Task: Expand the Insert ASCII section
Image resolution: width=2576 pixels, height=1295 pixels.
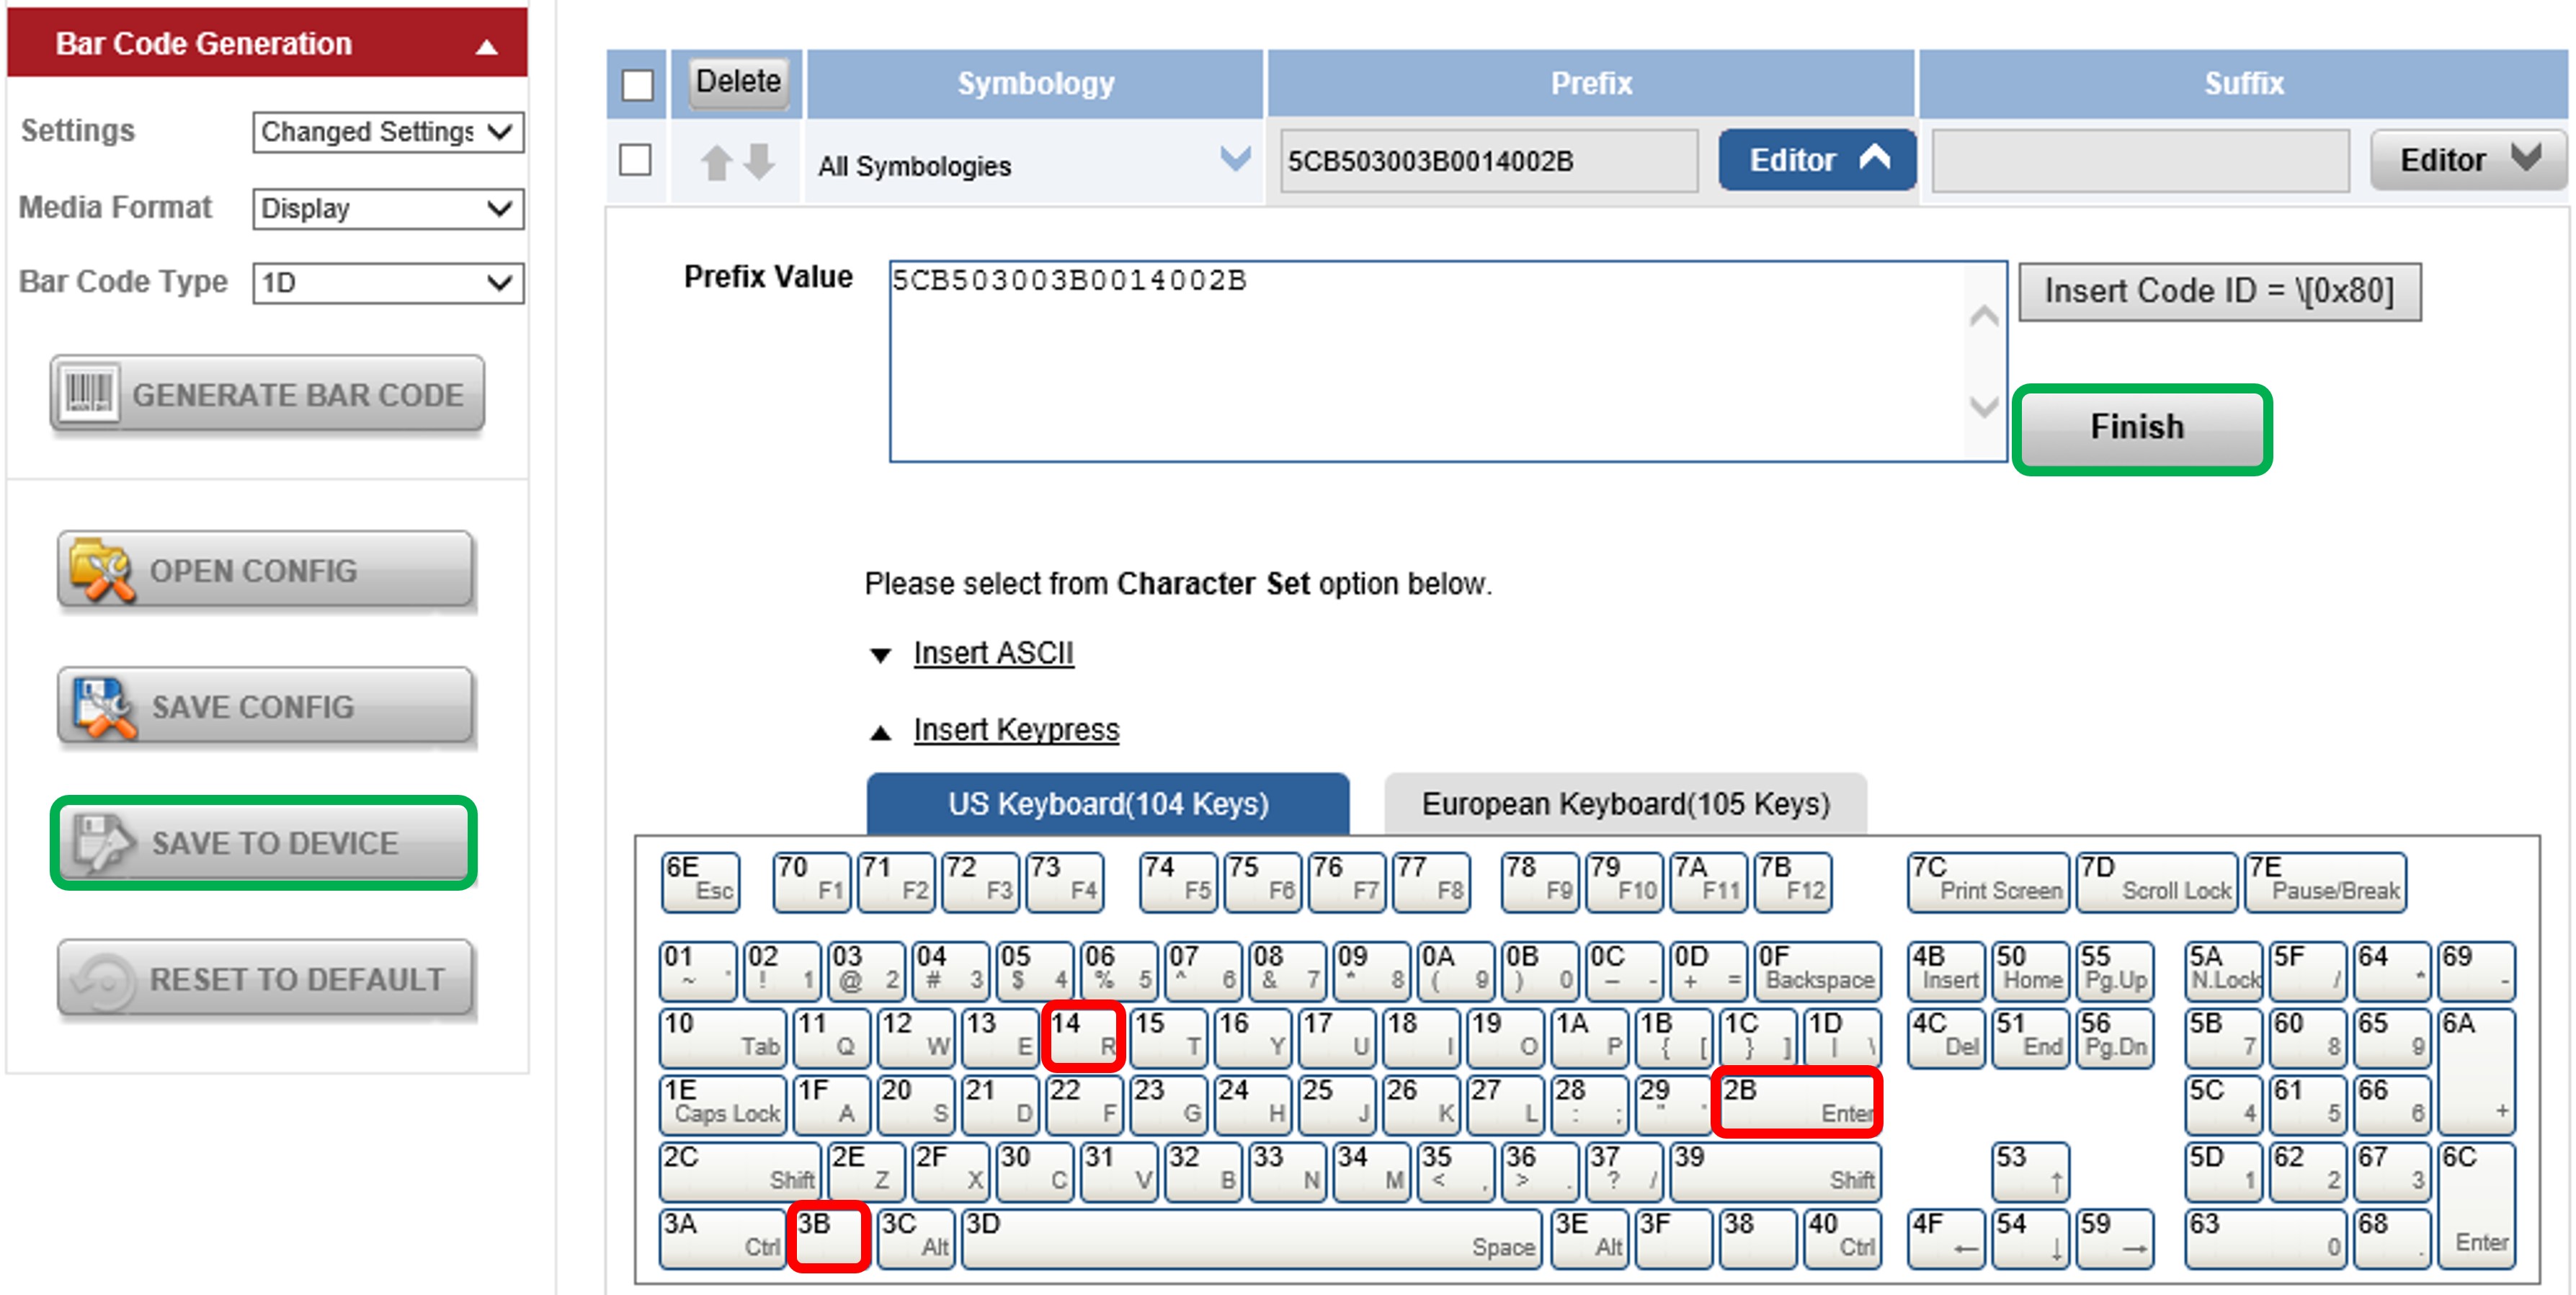Action: [992, 652]
